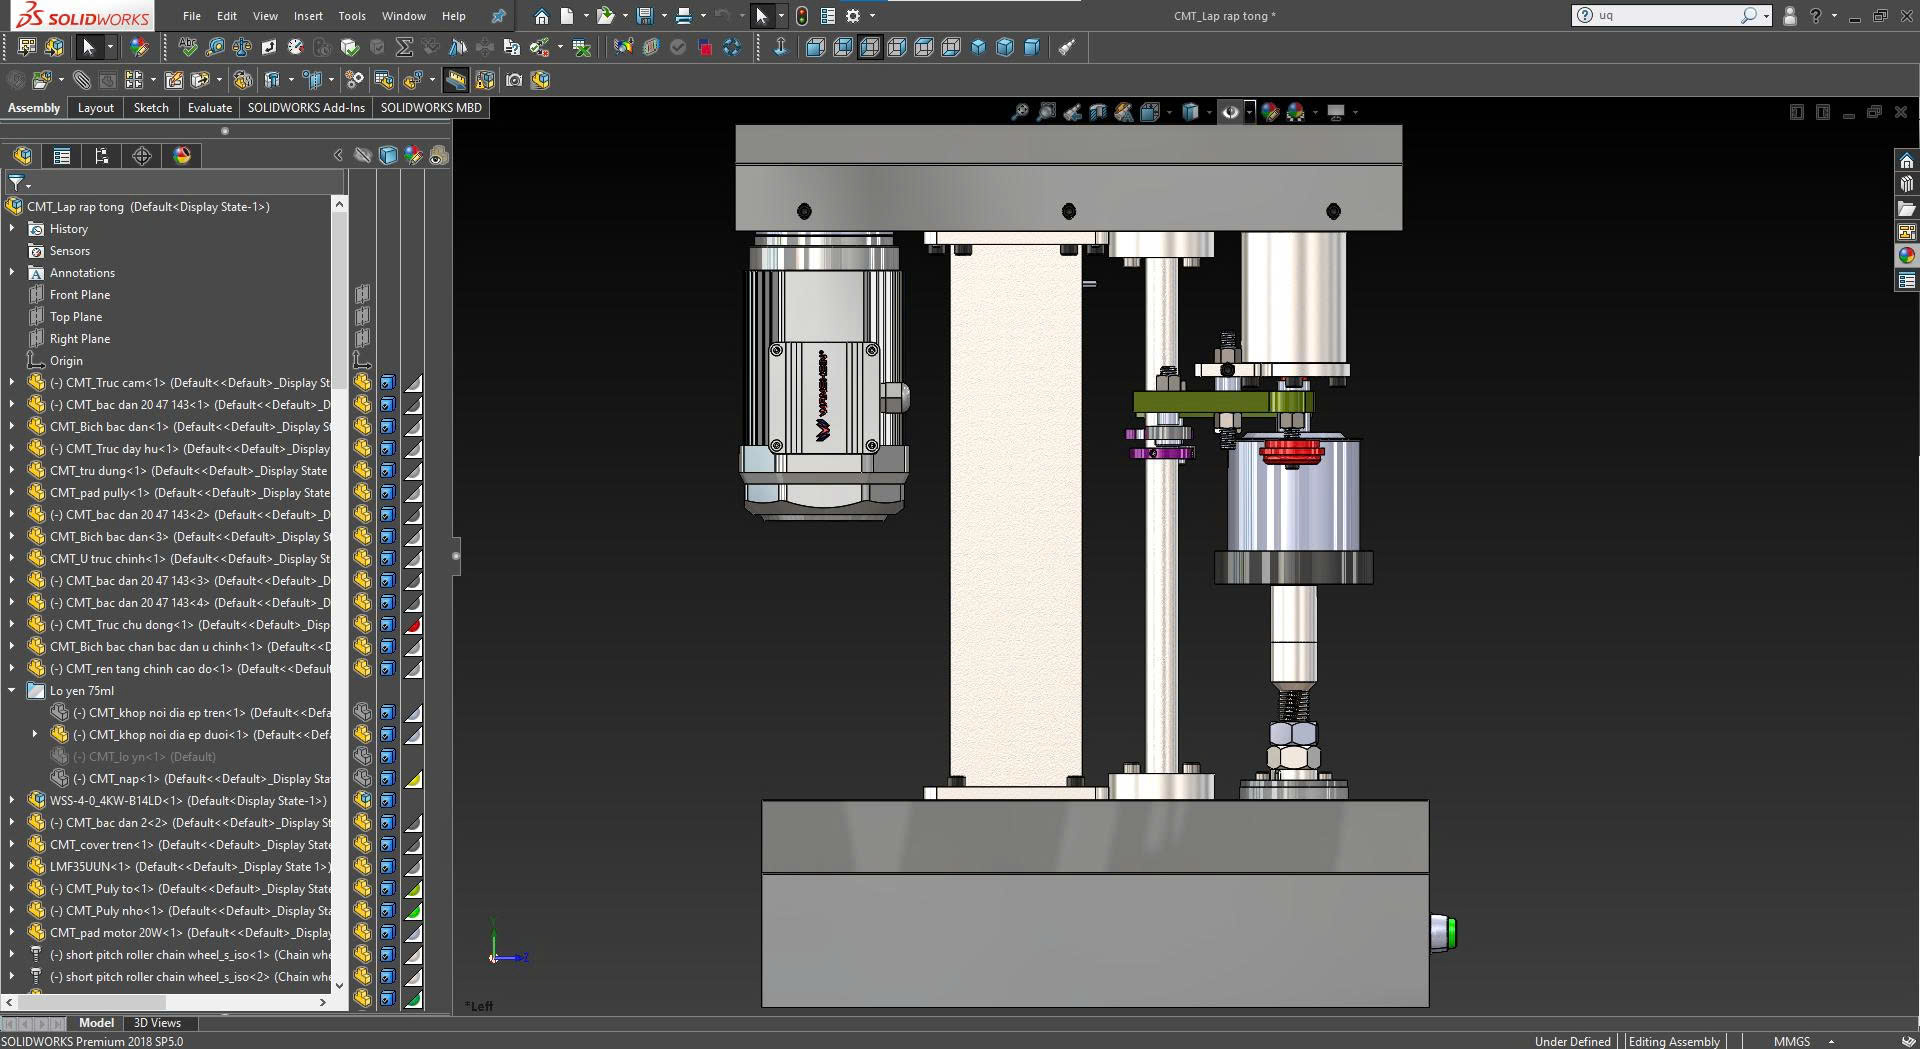Image resolution: width=1920 pixels, height=1049 pixels.
Task: Switch to the Evaluate tab
Action: pos(209,108)
